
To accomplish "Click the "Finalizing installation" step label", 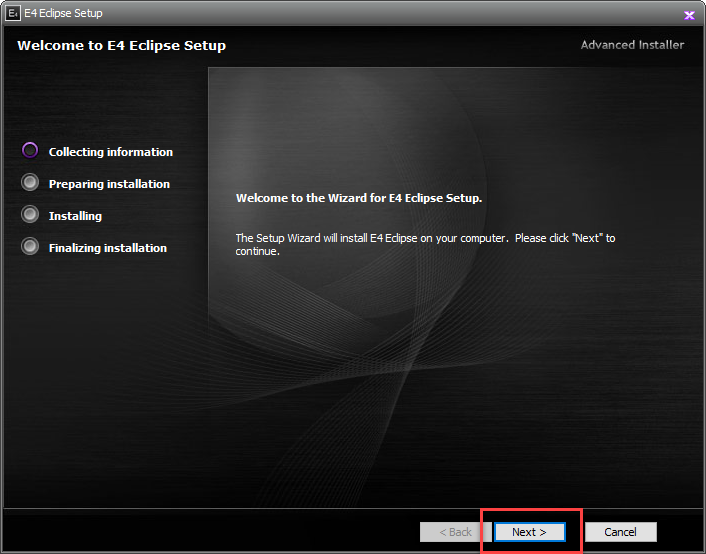I will [108, 248].
